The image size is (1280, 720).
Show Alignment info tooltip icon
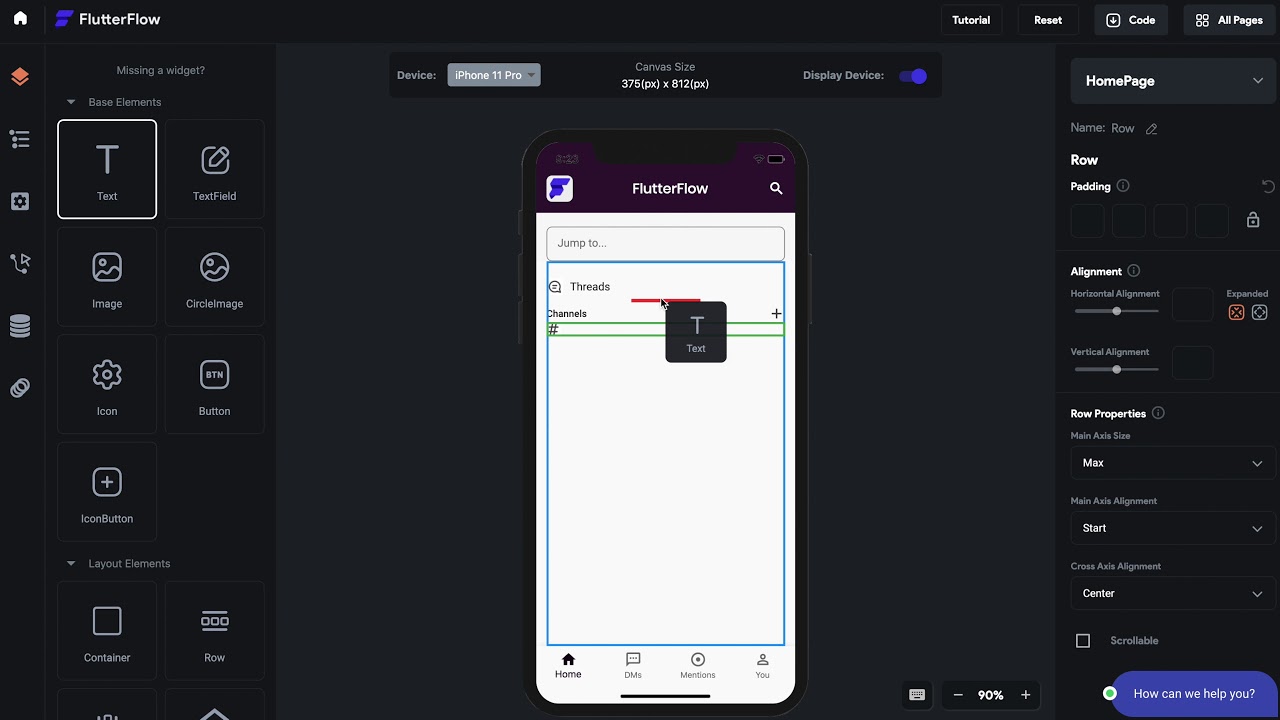tap(1134, 271)
